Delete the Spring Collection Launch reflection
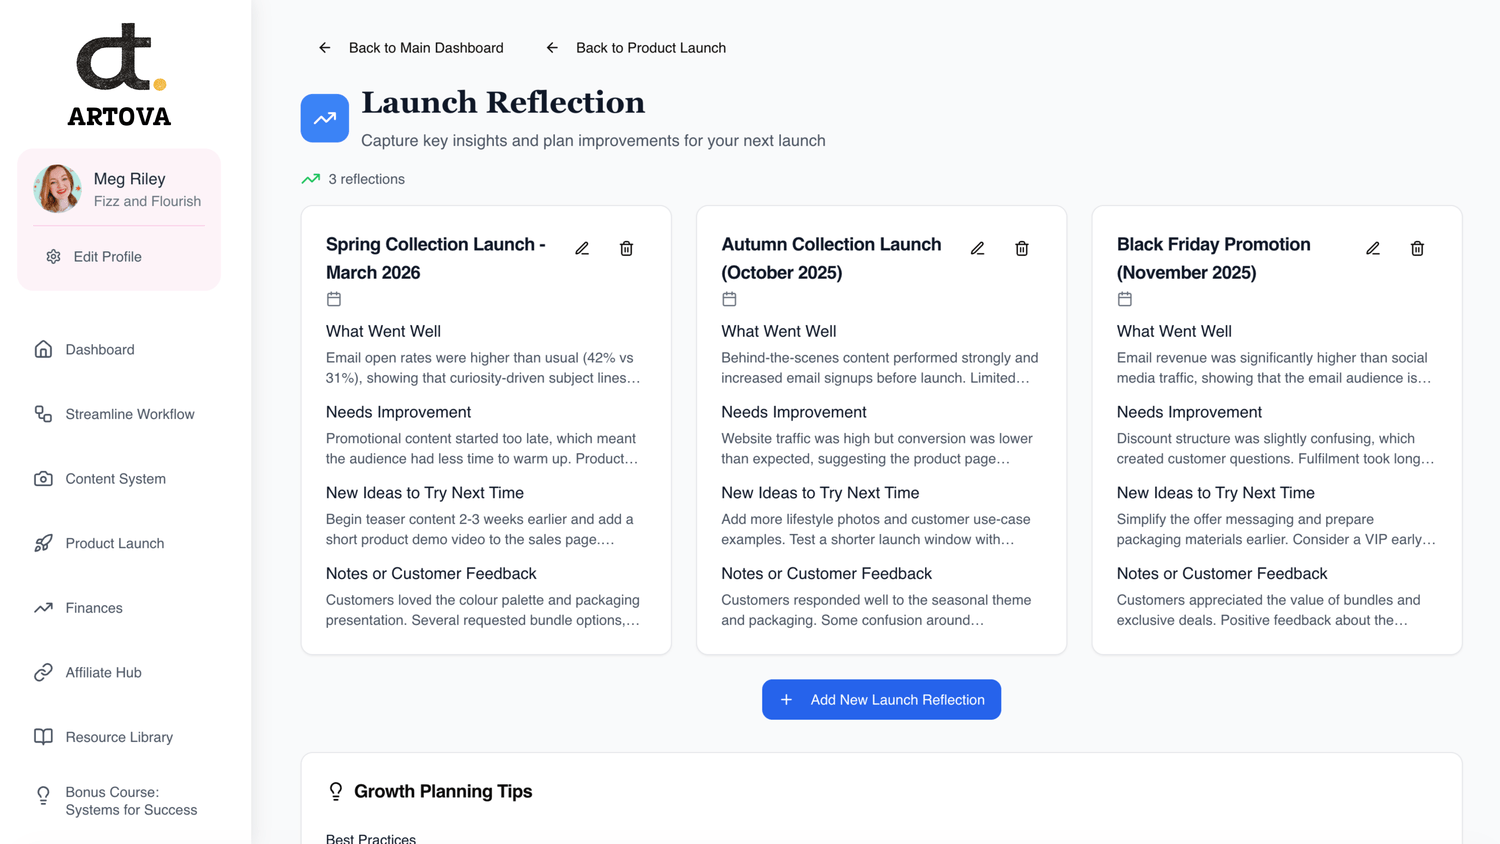 coord(626,249)
